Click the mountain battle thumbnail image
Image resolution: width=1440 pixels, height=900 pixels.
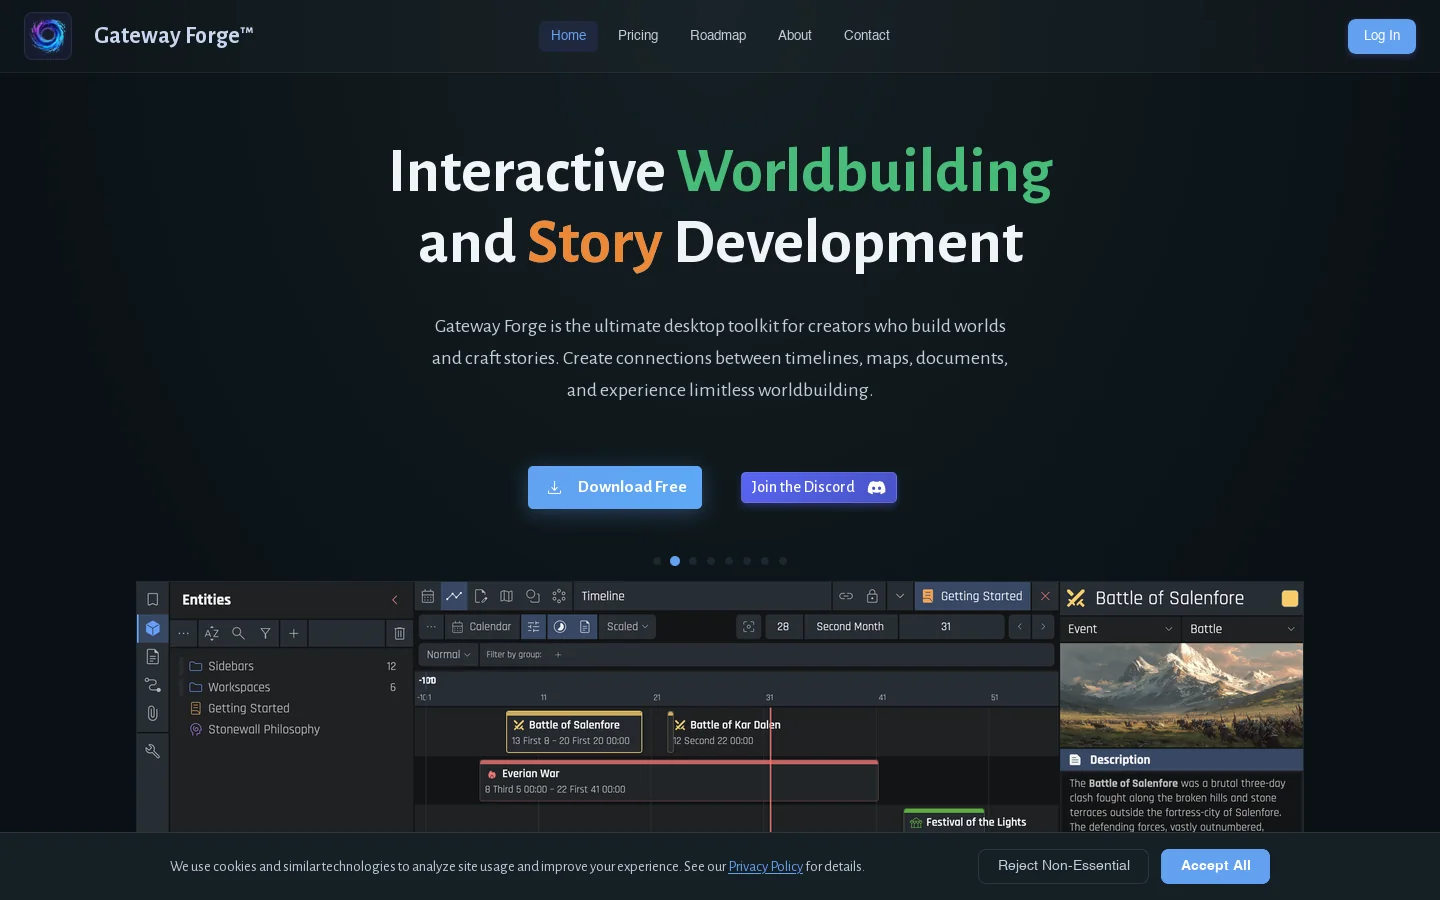click(1181, 696)
